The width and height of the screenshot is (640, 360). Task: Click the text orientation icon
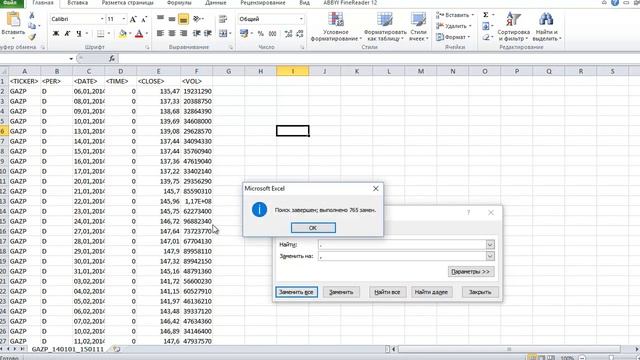pyautogui.click(x=197, y=19)
